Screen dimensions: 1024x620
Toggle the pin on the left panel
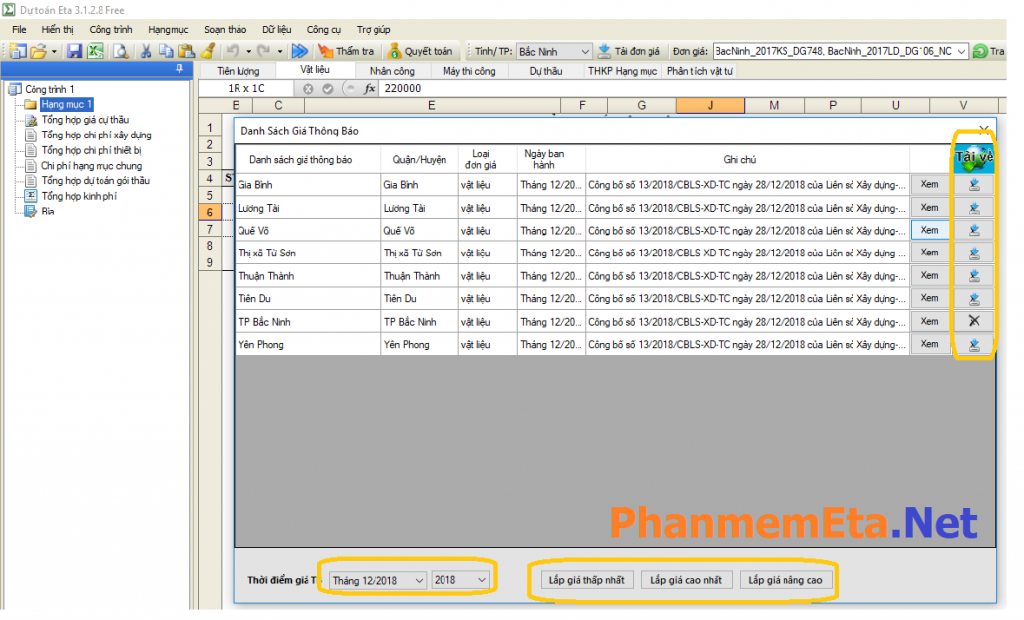tap(179, 69)
